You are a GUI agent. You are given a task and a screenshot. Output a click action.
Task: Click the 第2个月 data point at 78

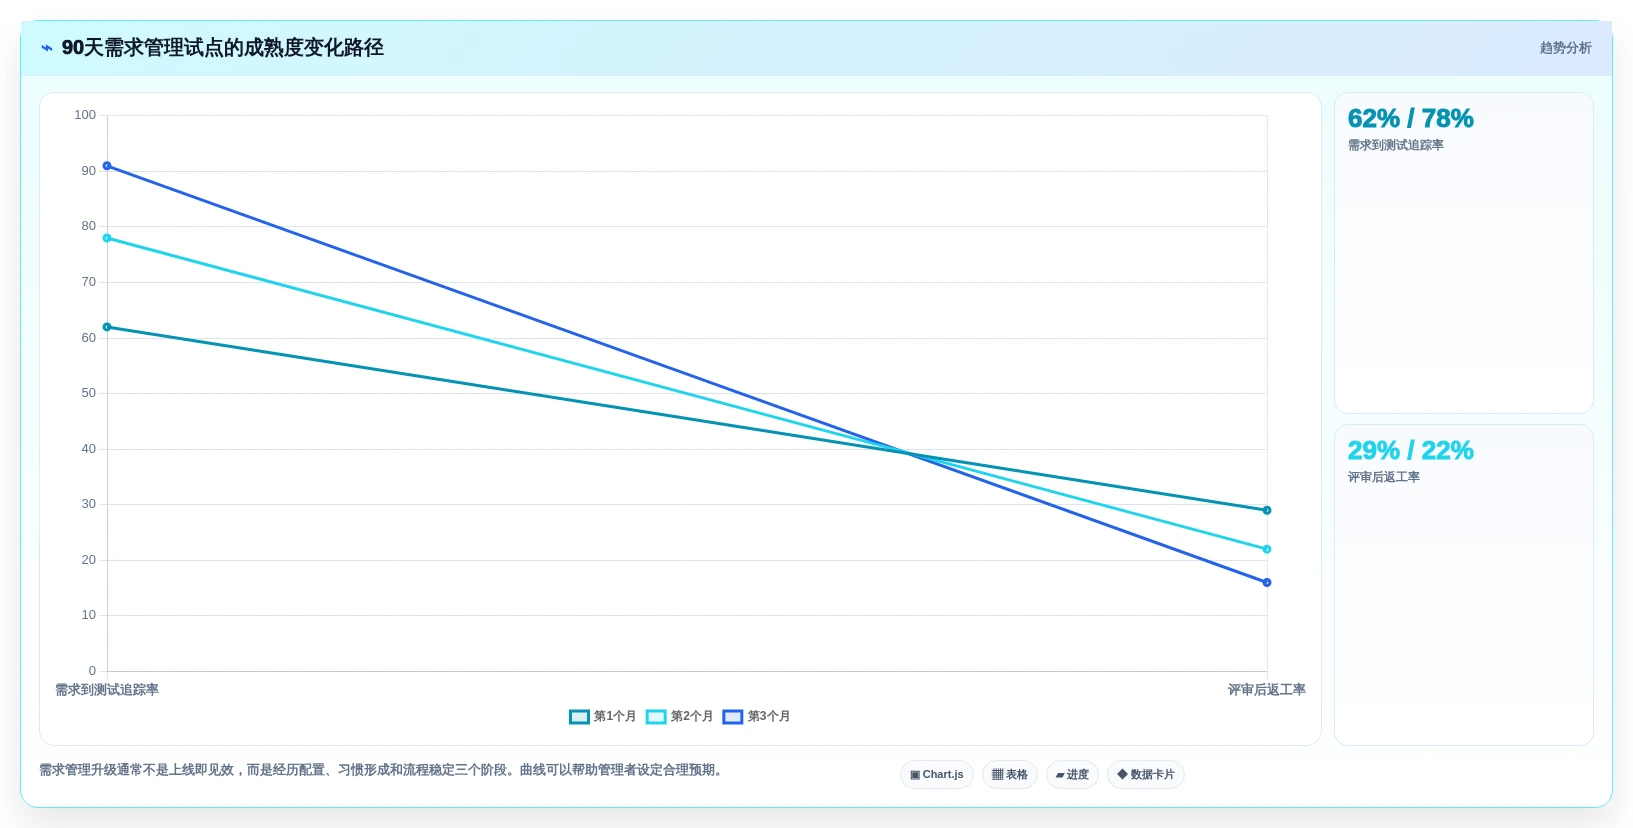107,238
